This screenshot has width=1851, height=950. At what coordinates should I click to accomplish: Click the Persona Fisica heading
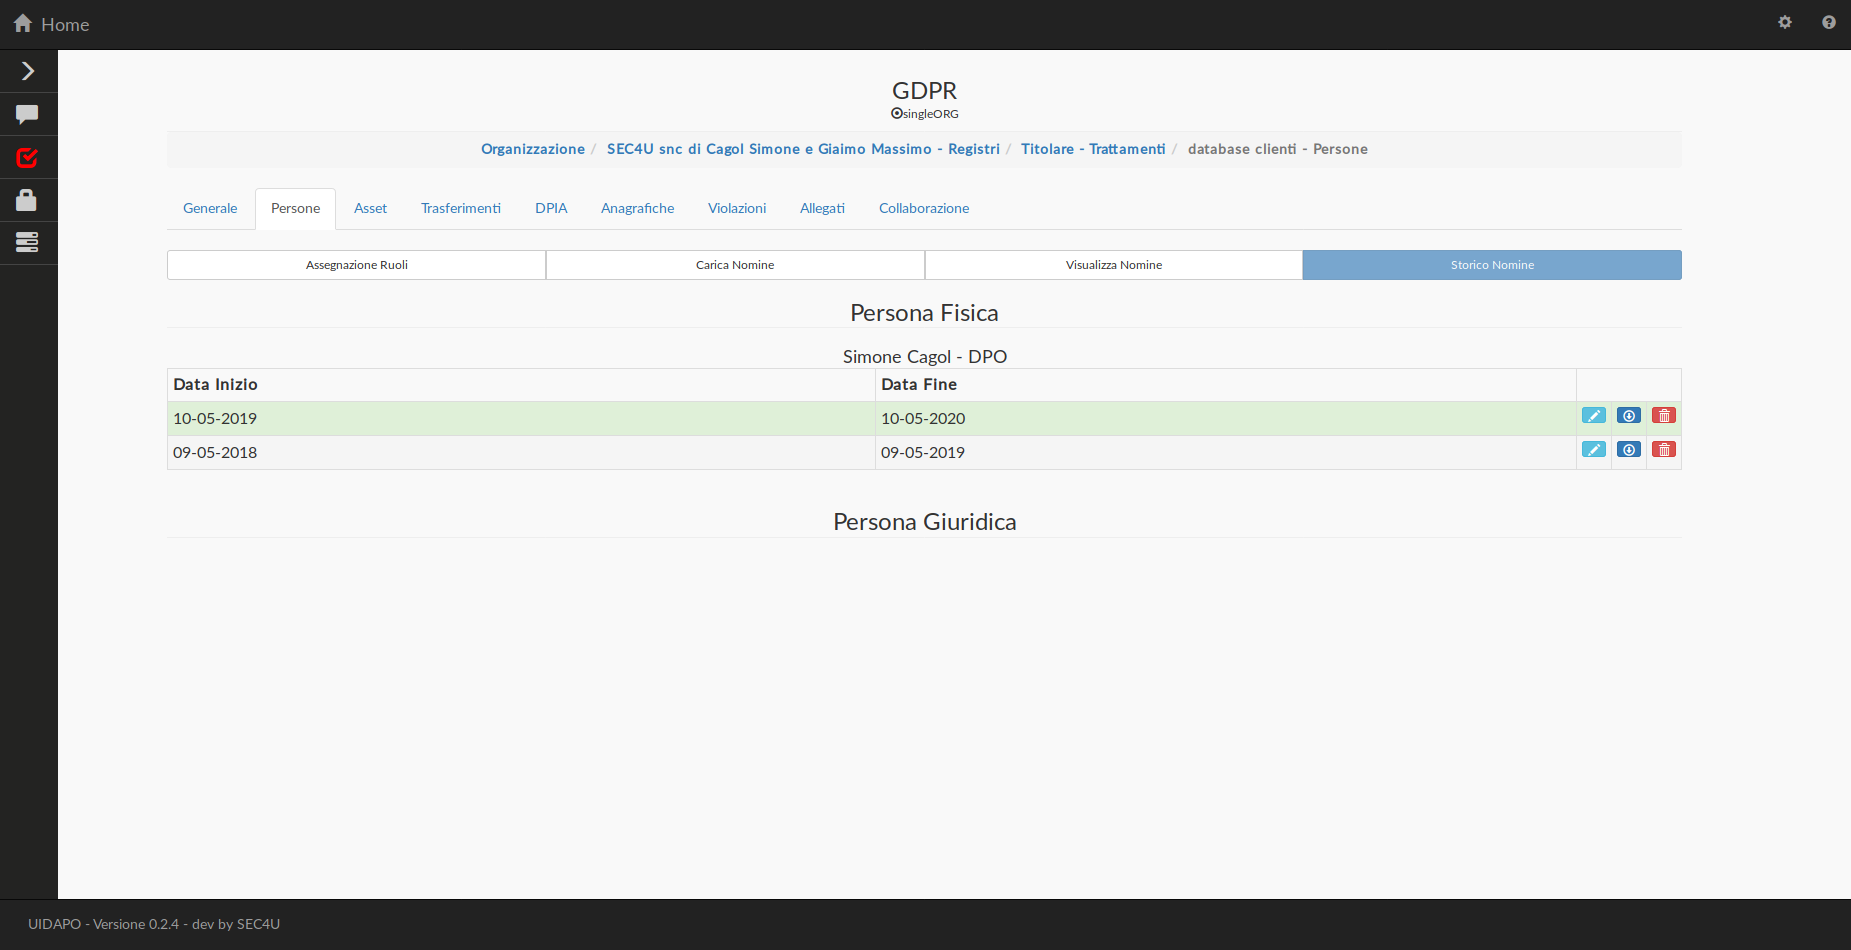click(x=924, y=313)
